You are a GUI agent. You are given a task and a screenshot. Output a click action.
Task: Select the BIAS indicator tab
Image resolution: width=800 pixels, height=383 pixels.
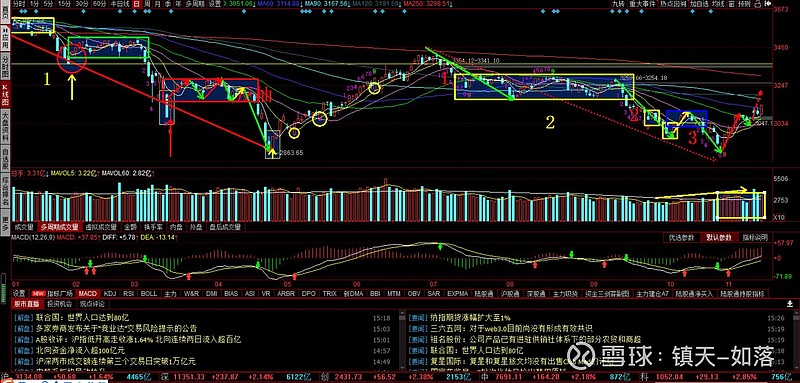[231, 293]
